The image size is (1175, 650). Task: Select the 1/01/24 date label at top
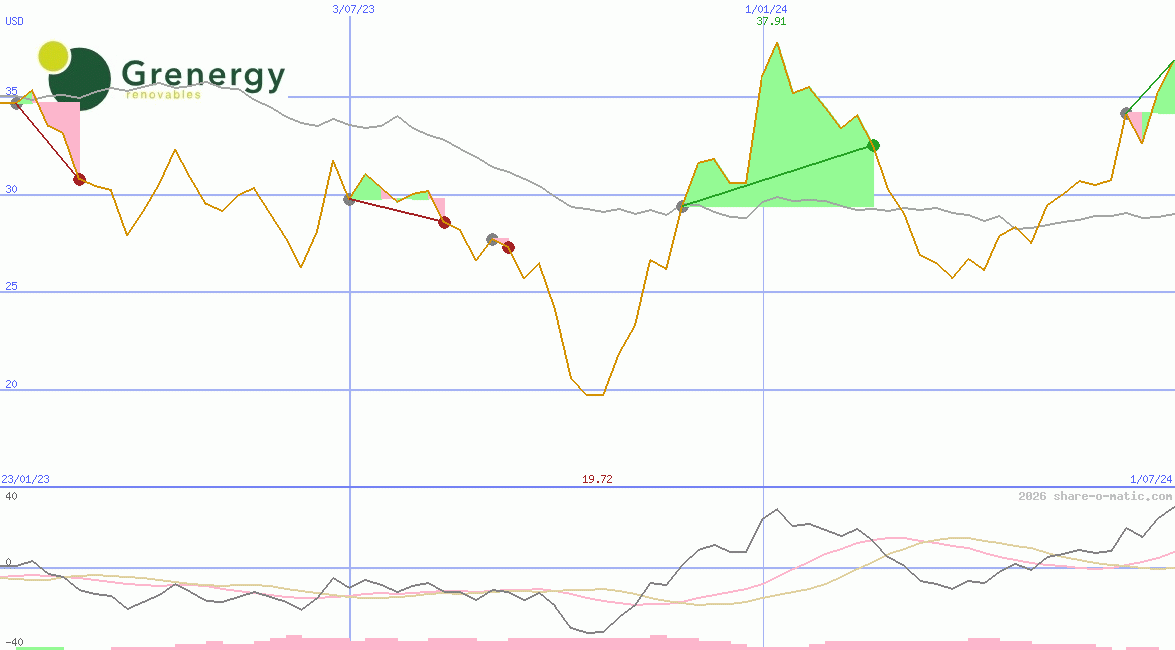pos(759,9)
